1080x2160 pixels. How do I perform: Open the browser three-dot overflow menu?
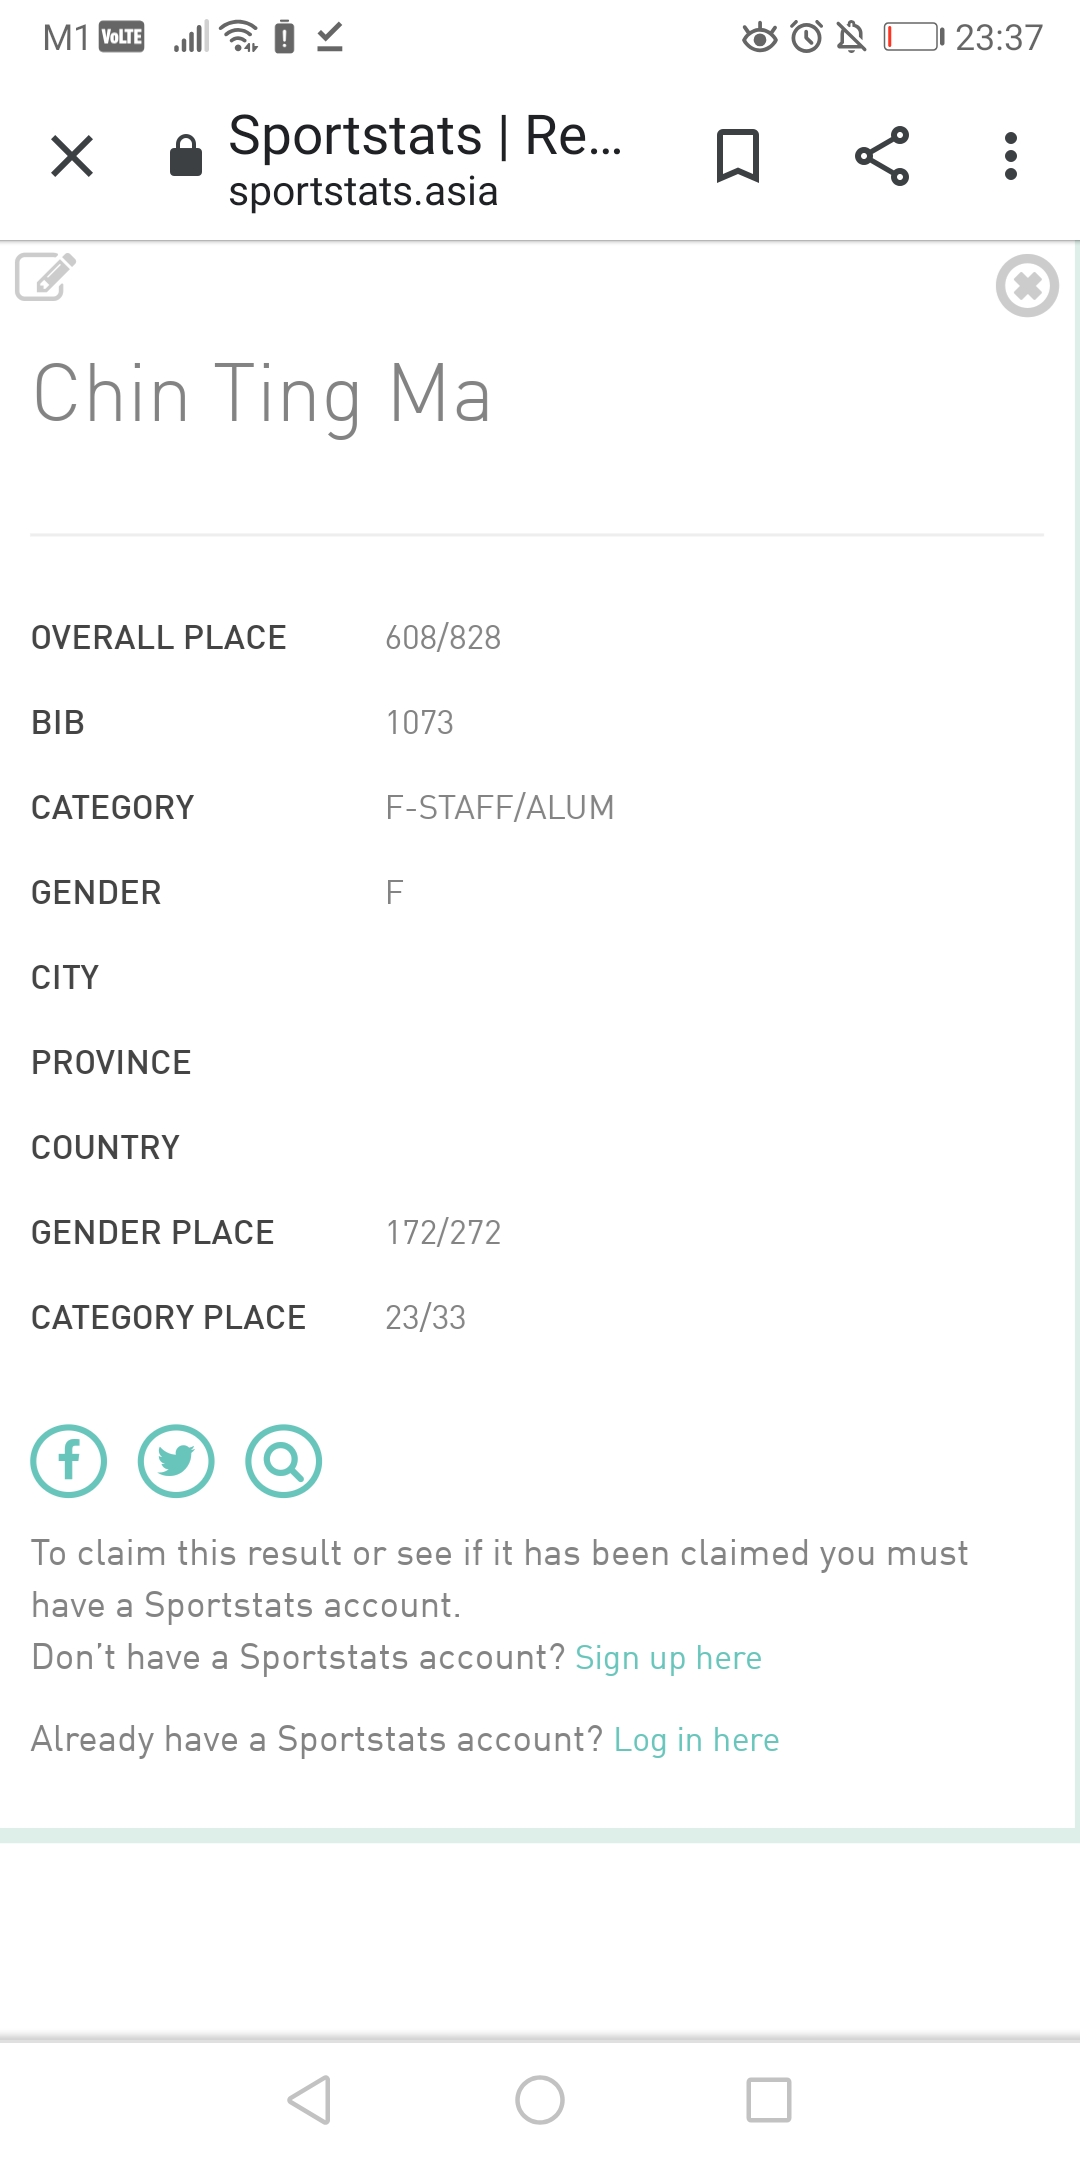1011,156
